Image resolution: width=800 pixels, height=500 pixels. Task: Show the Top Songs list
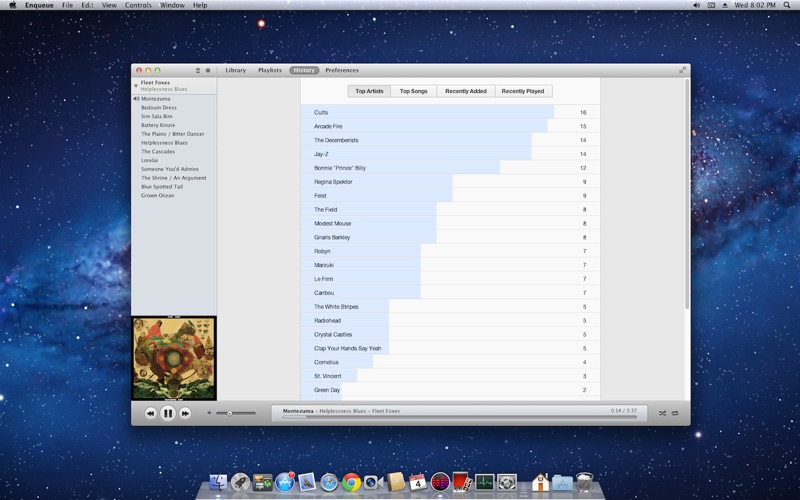click(414, 91)
